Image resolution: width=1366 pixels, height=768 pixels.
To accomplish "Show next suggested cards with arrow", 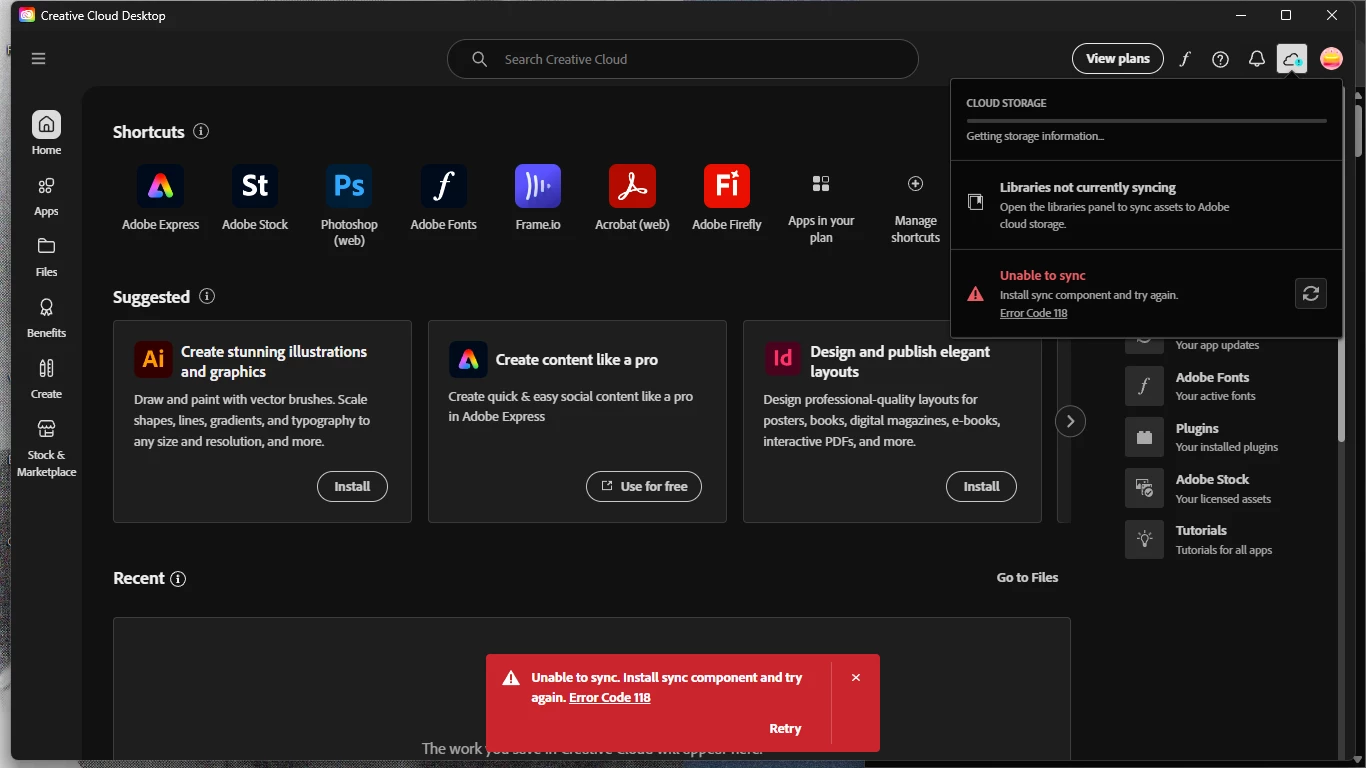I will [1070, 421].
